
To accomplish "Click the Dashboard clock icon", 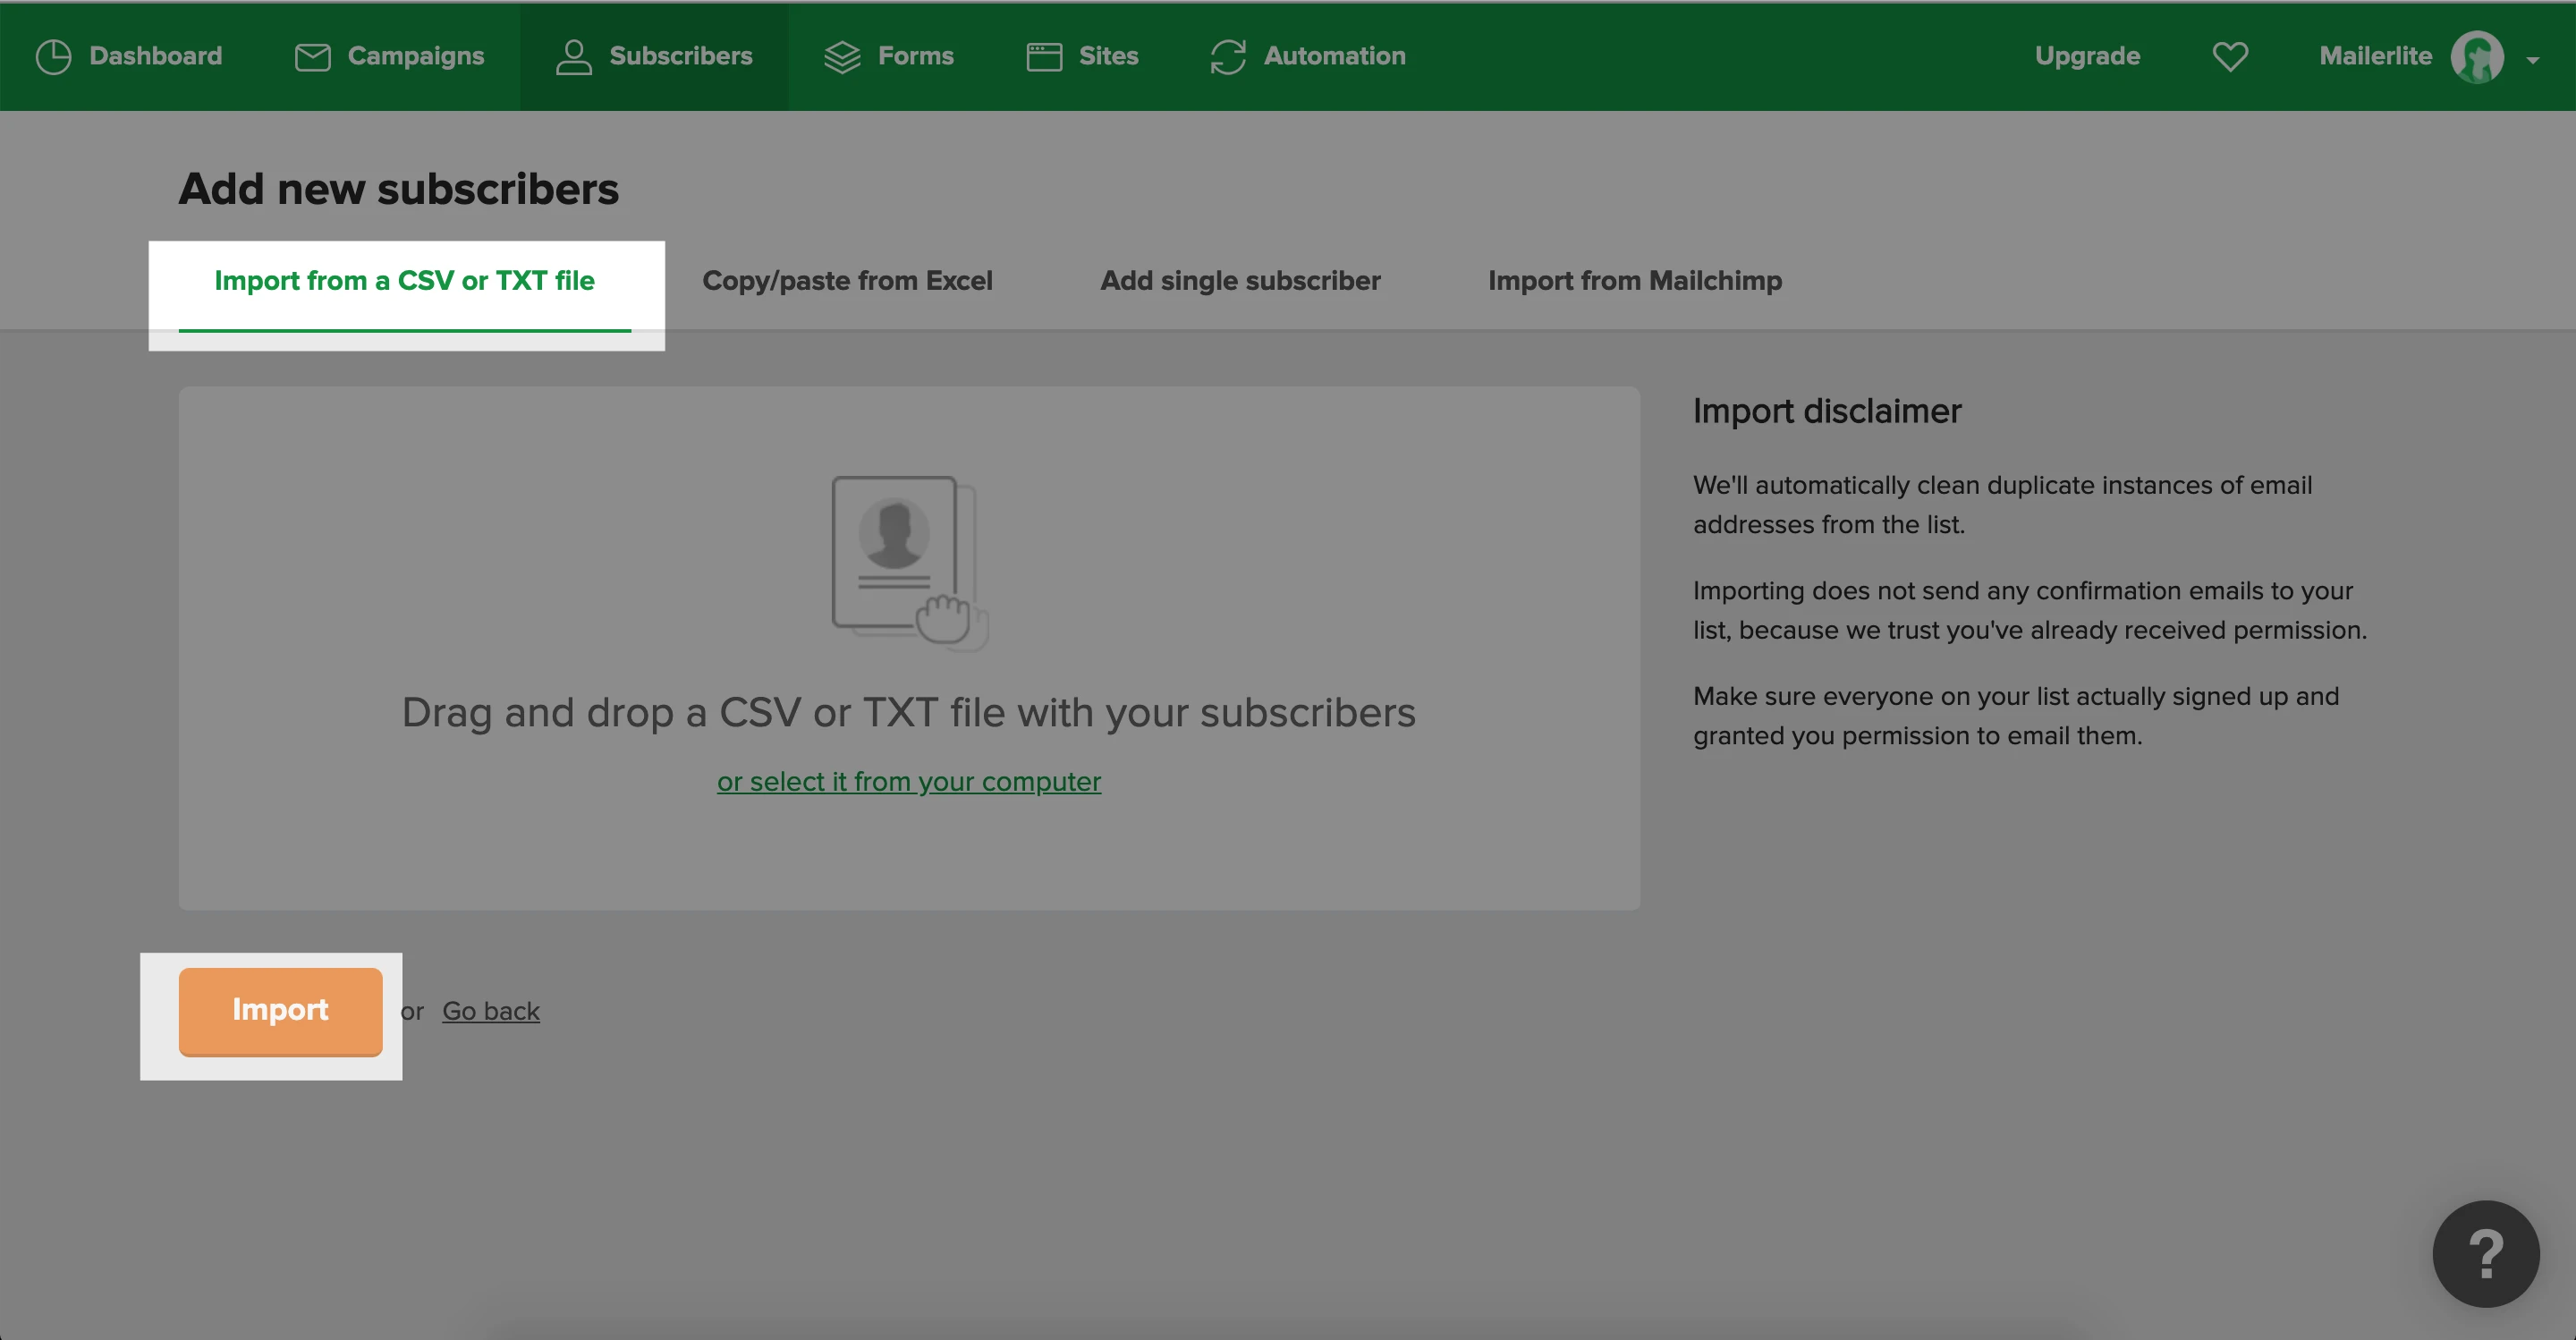I will (53, 57).
